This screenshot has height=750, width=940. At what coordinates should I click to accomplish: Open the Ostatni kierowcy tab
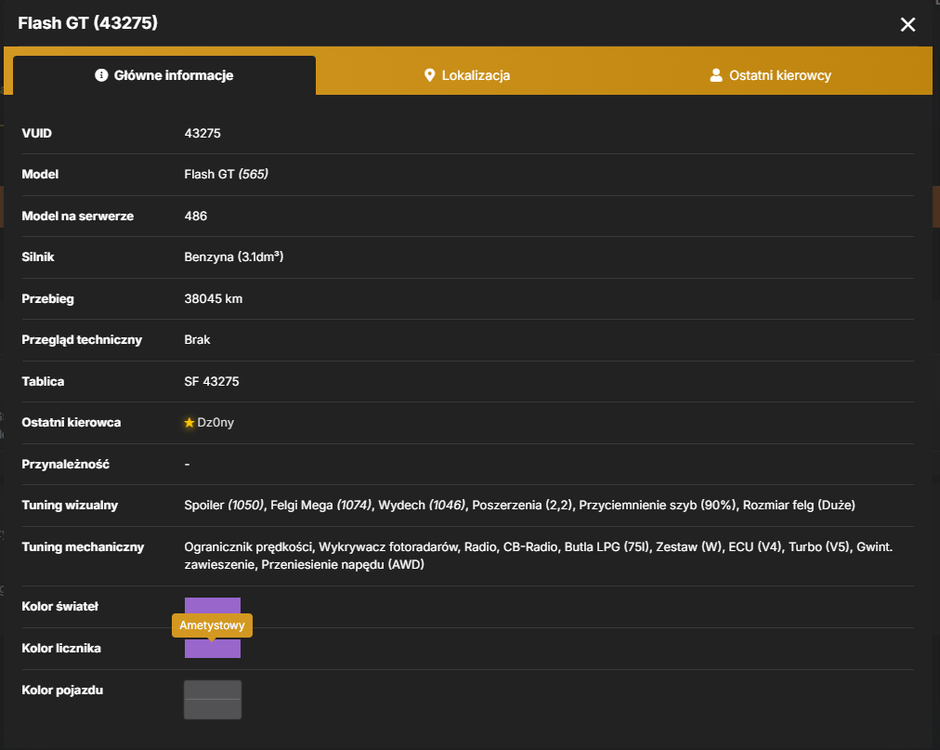point(770,76)
